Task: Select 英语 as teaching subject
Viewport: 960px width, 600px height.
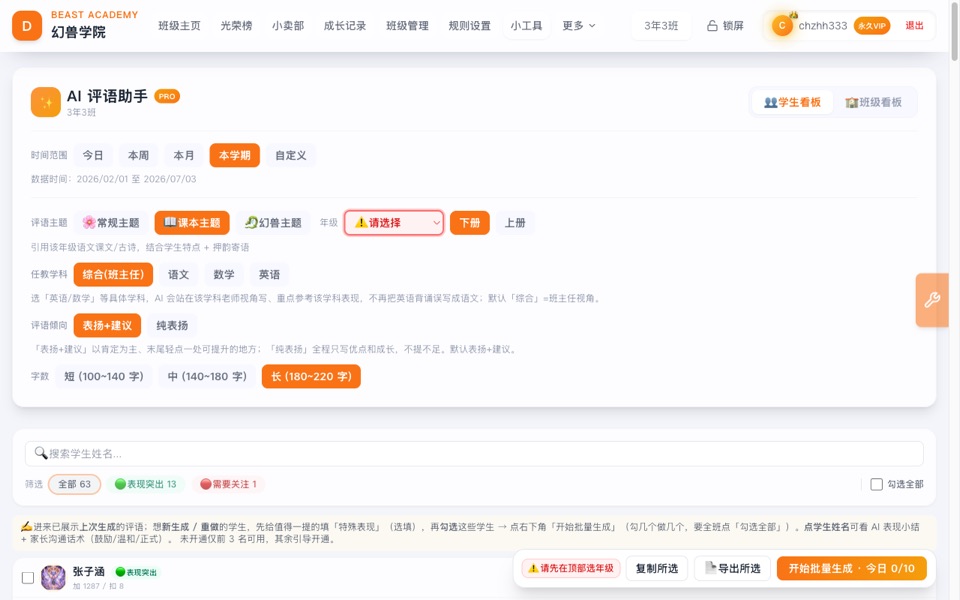Action: [269, 274]
